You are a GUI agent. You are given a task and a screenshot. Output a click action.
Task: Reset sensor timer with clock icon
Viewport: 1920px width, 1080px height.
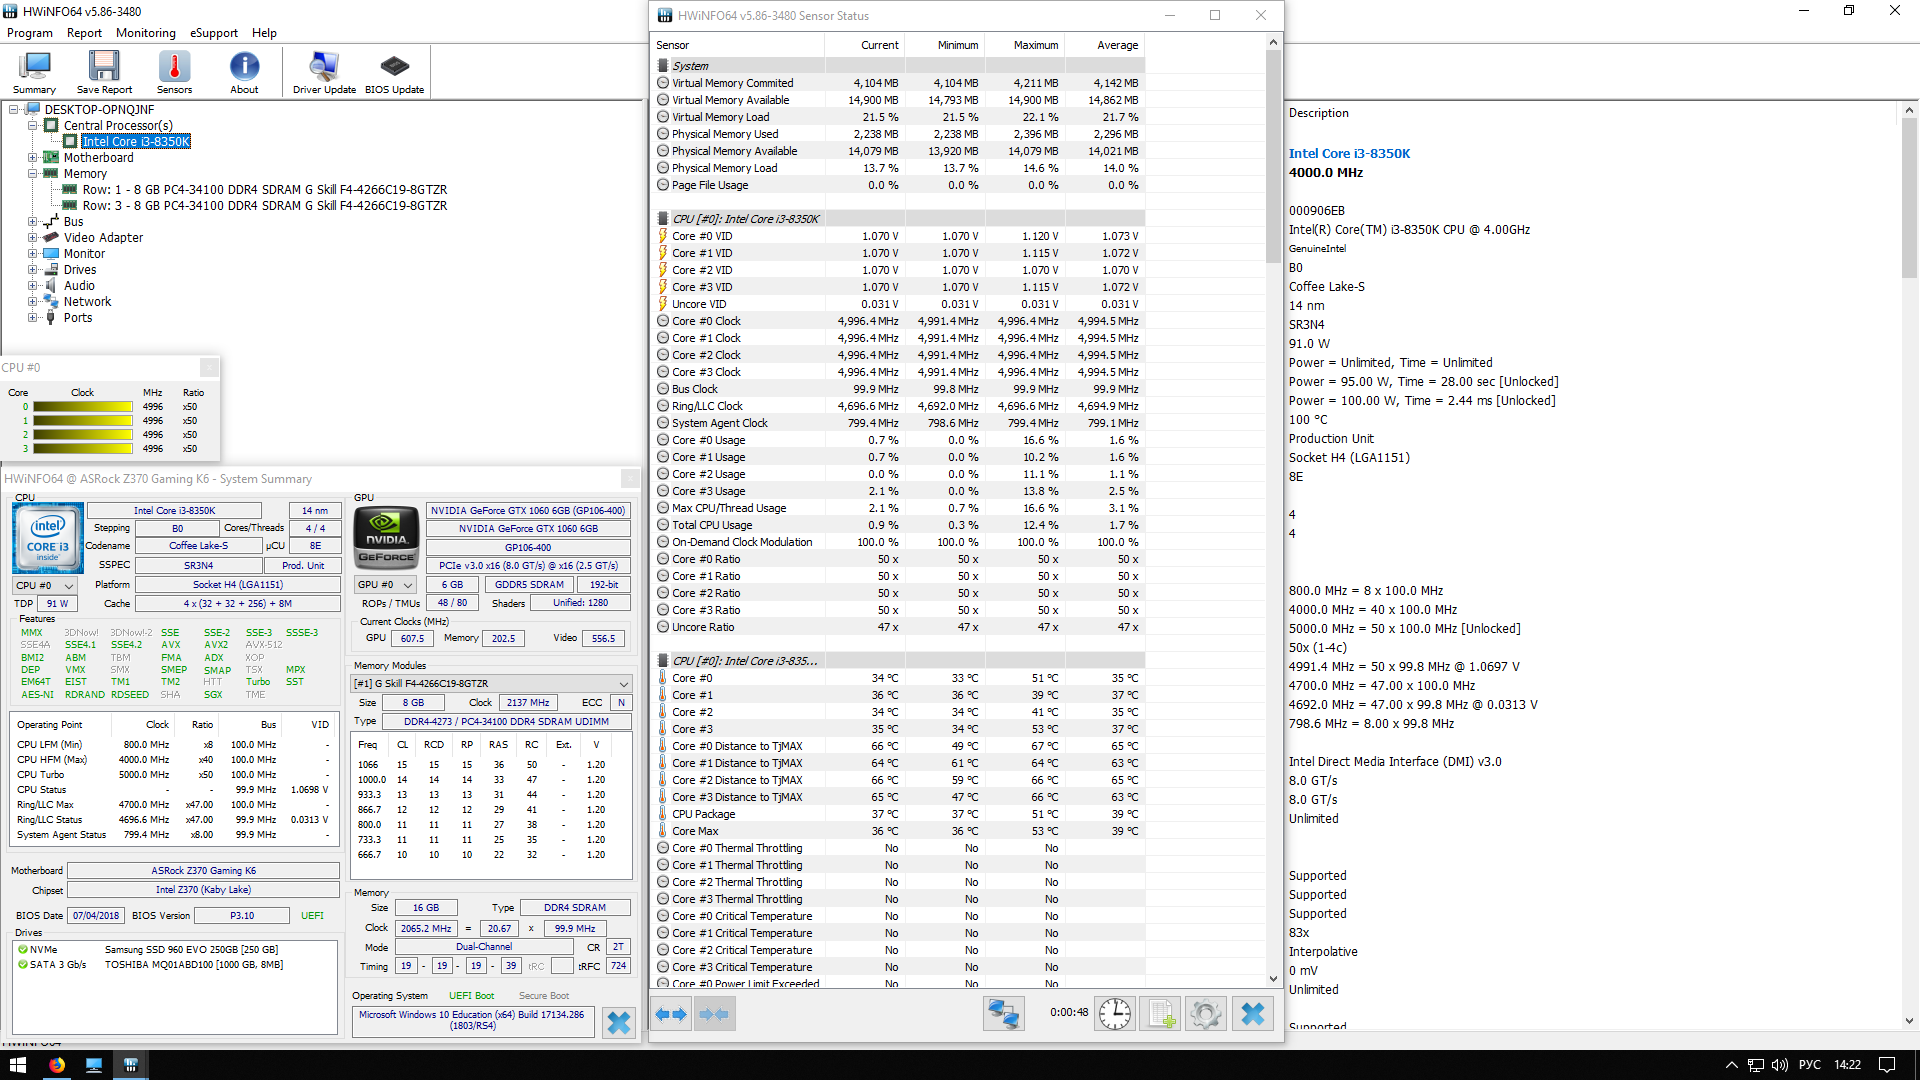coord(1114,1014)
